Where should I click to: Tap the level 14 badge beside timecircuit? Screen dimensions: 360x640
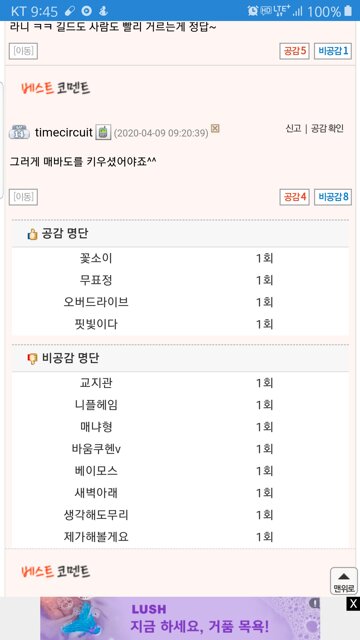click(19, 133)
